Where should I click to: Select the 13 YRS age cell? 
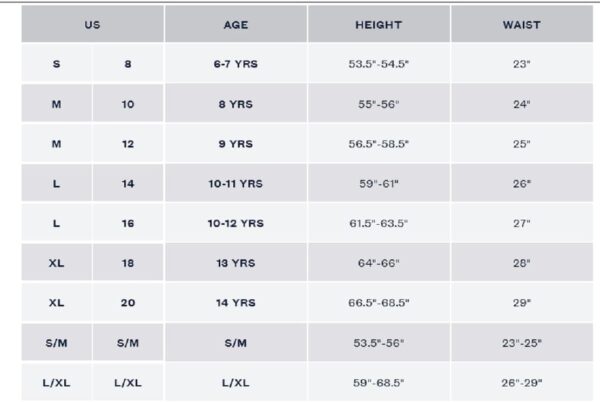click(x=235, y=263)
